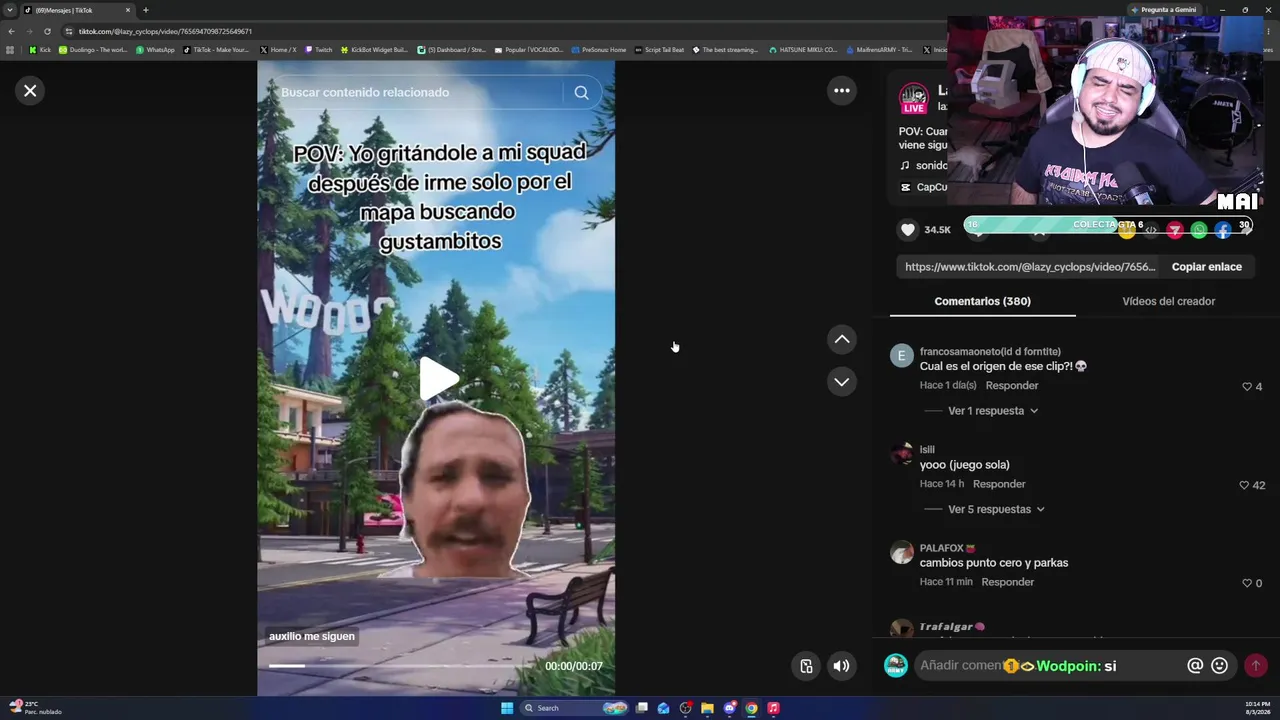Expand Ver 1 respuesta replies

tap(993, 411)
